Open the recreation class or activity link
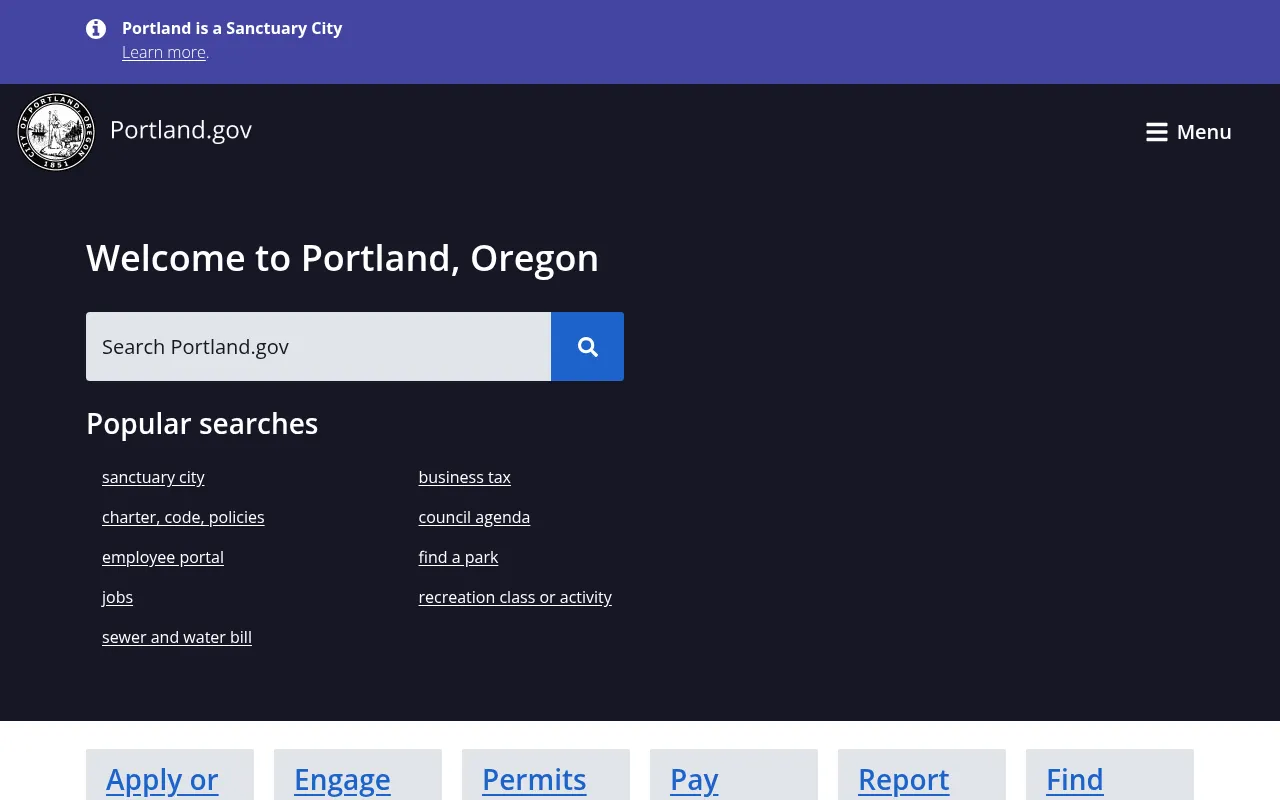Image resolution: width=1280 pixels, height=800 pixels. coord(515,597)
